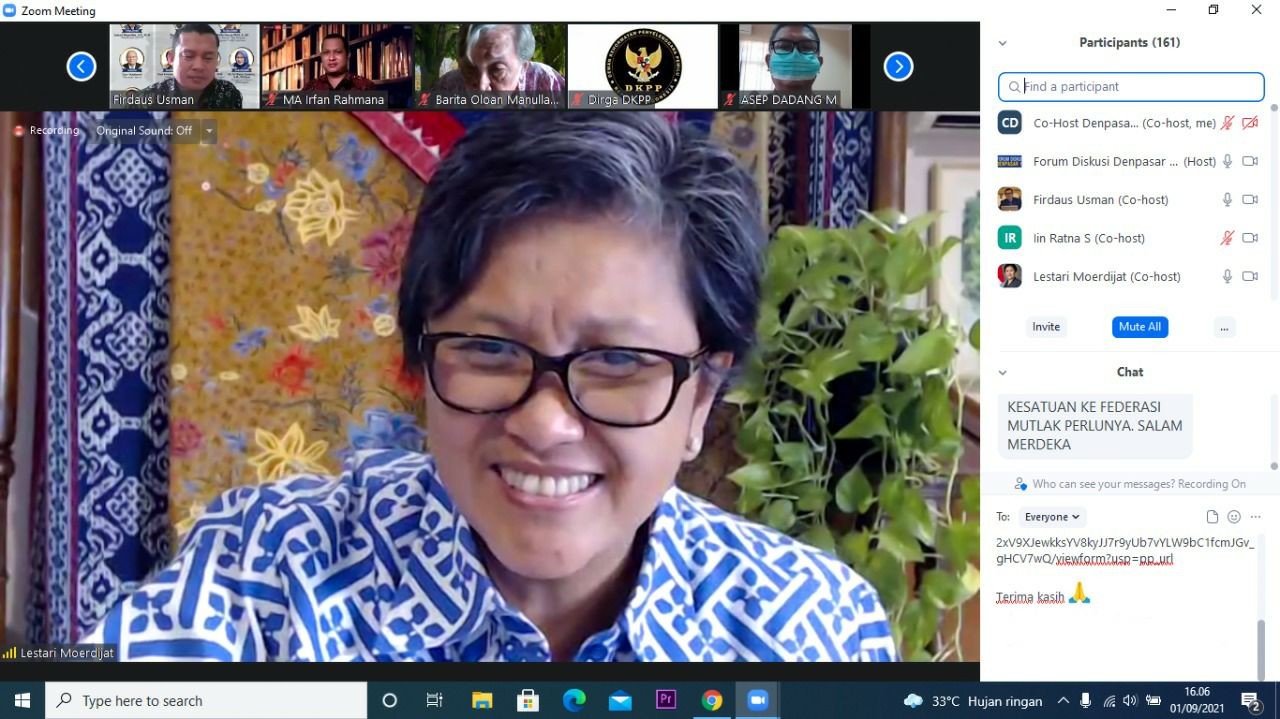Screen dimensions: 1280x719
Task: Click the Zoom taskbar icon
Action: coord(757,700)
